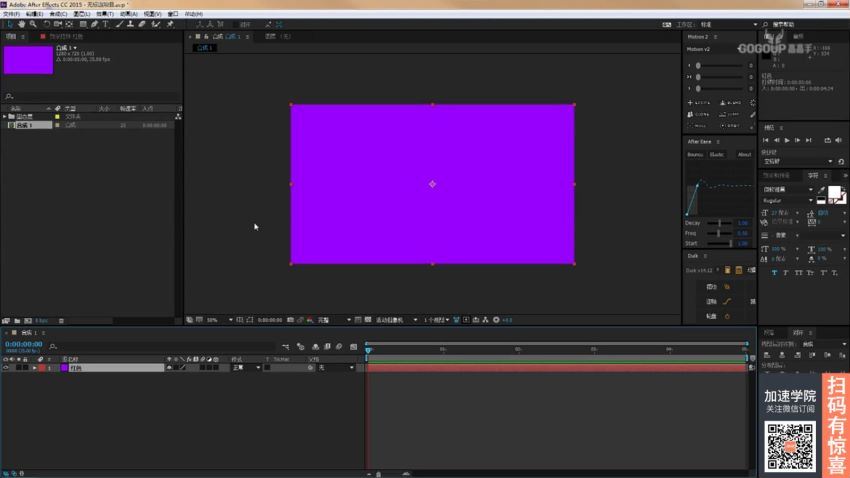This screenshot has width=850, height=478.
Task: Click the new composition icon in Project panel
Action: pos(28,321)
